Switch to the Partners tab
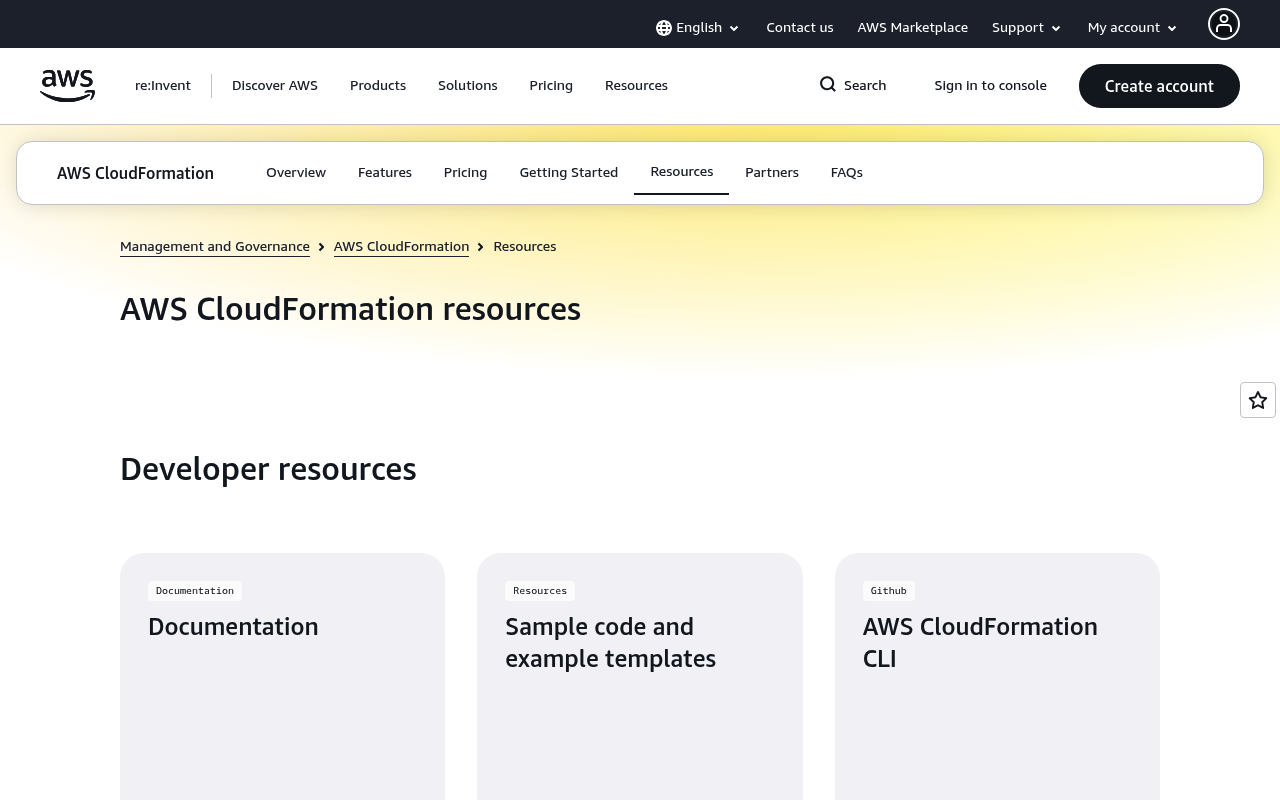This screenshot has height=800, width=1280. (x=772, y=173)
